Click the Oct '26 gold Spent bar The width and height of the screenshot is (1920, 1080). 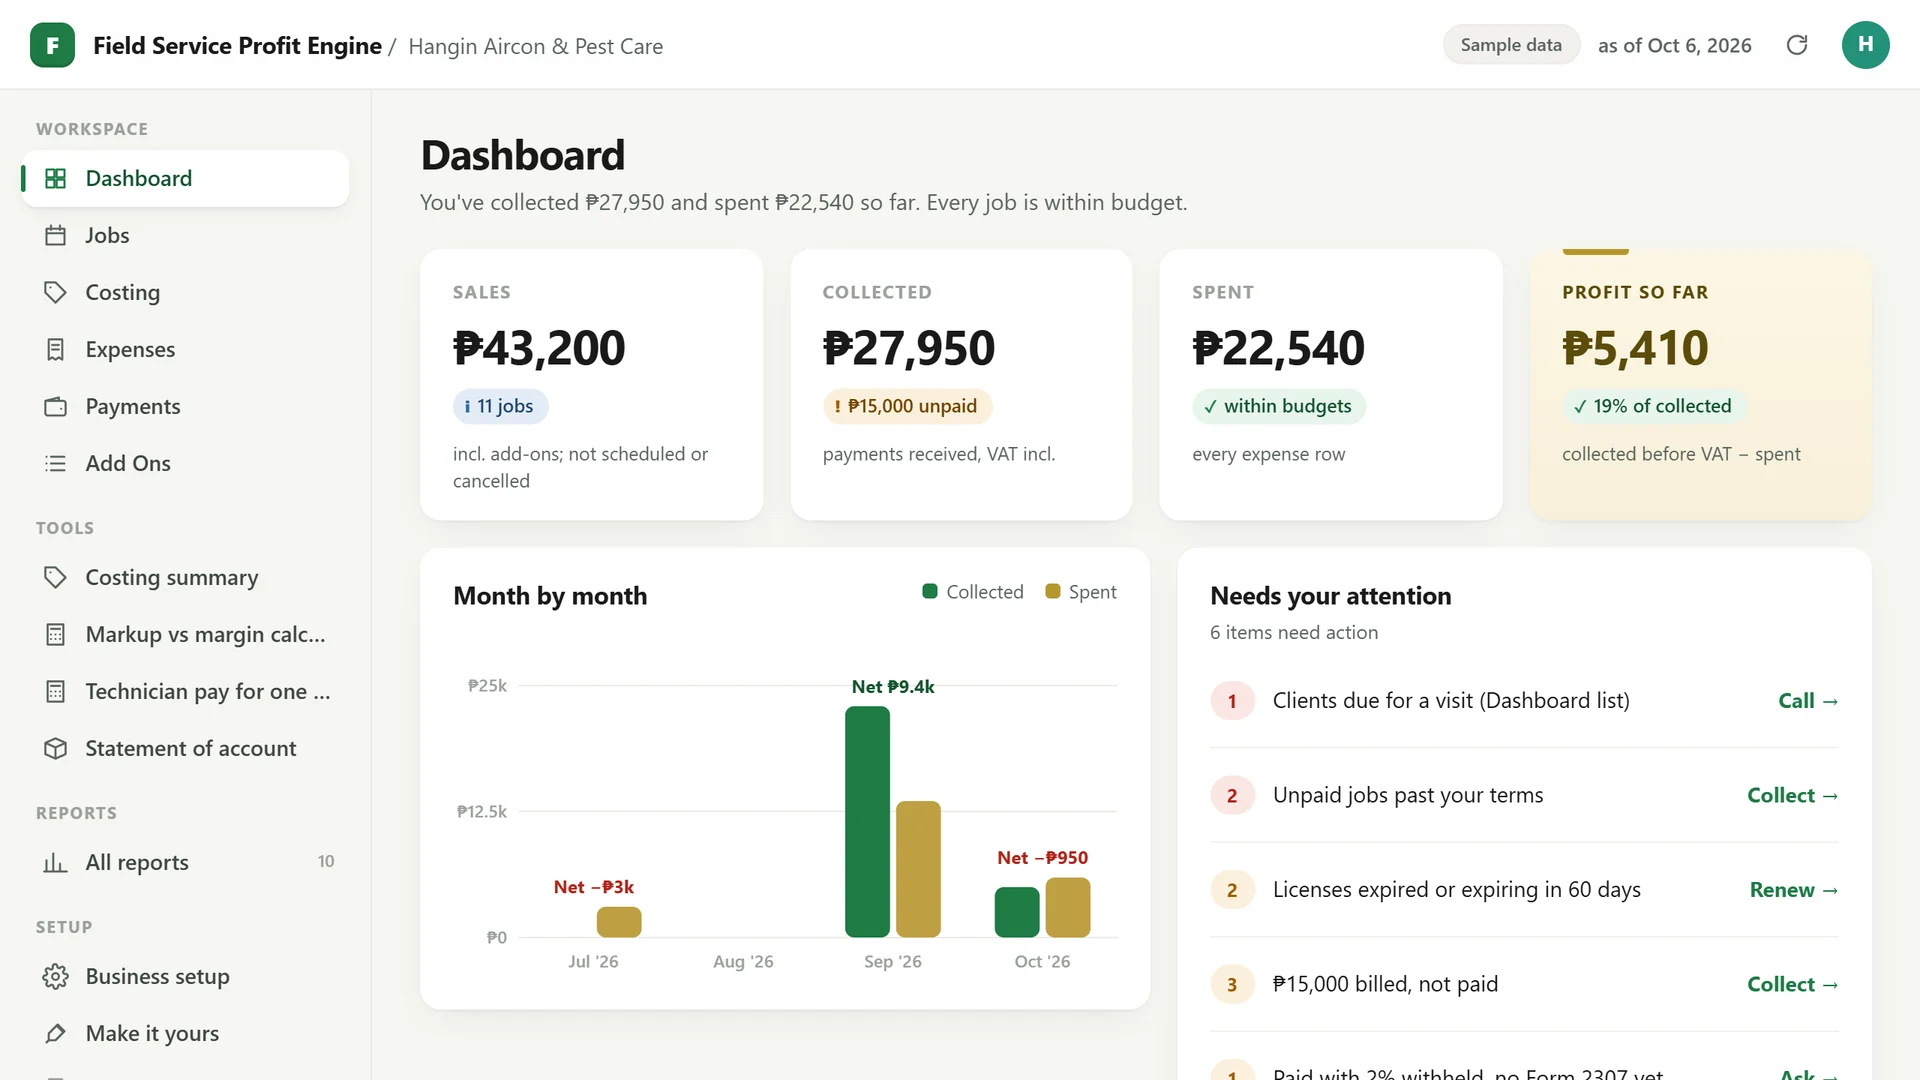click(x=1068, y=907)
